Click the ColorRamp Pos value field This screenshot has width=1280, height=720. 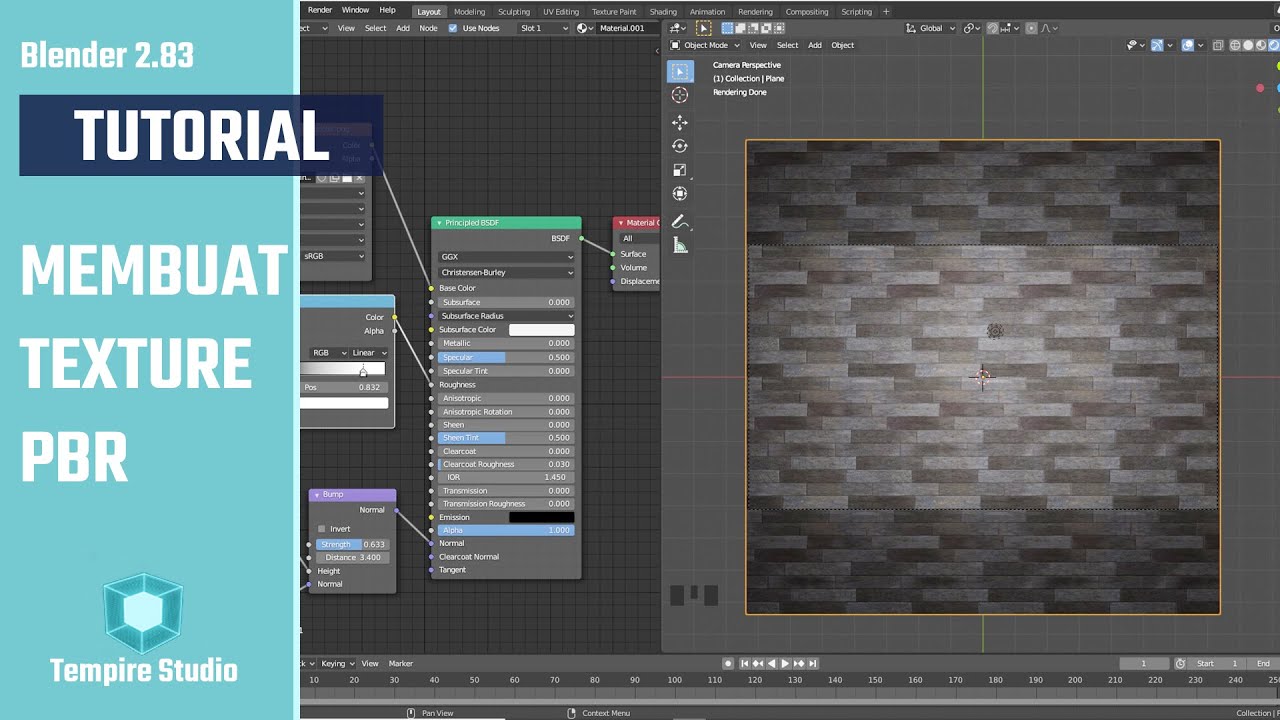coord(343,387)
